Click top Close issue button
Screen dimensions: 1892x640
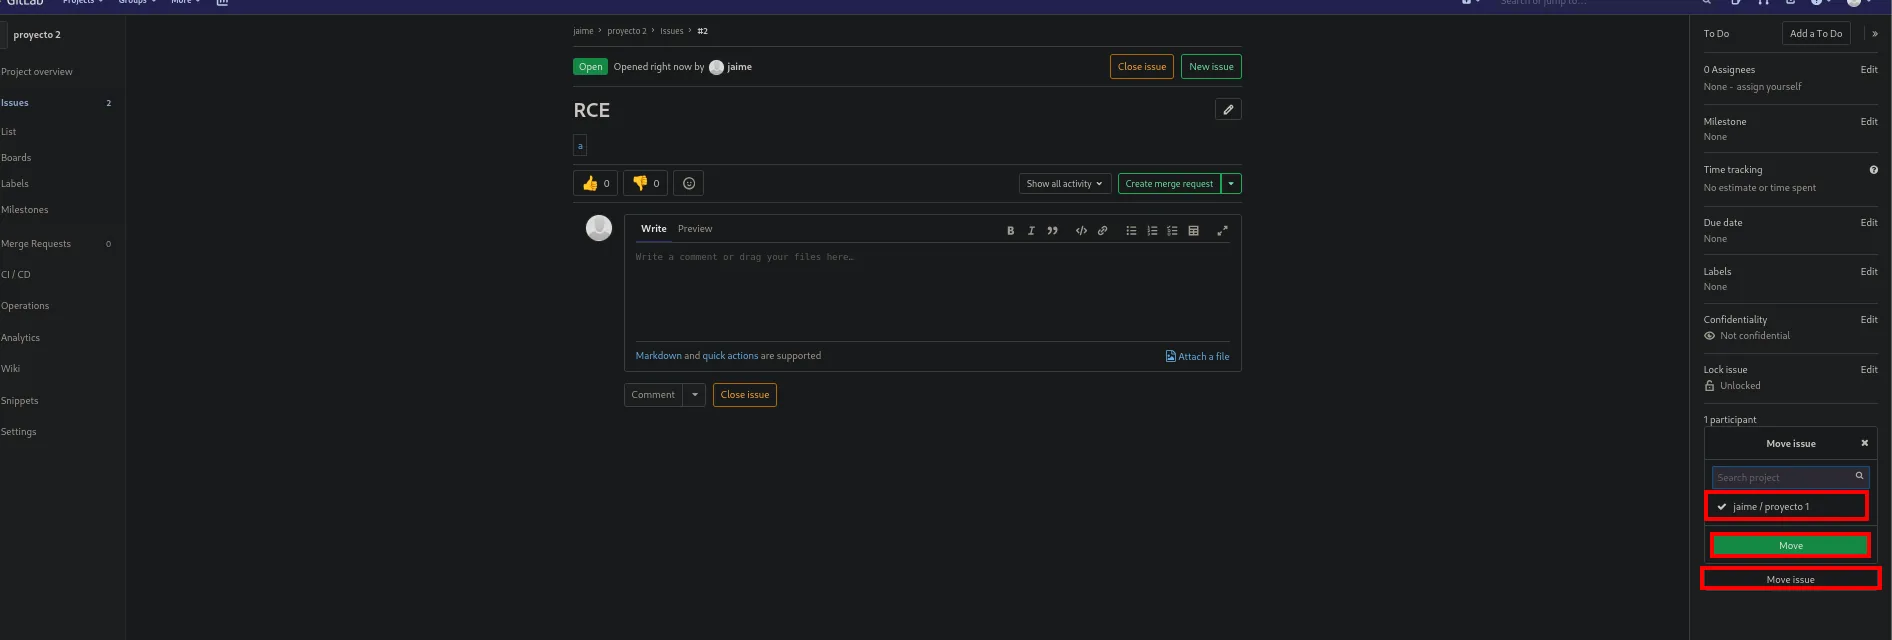(x=1142, y=67)
